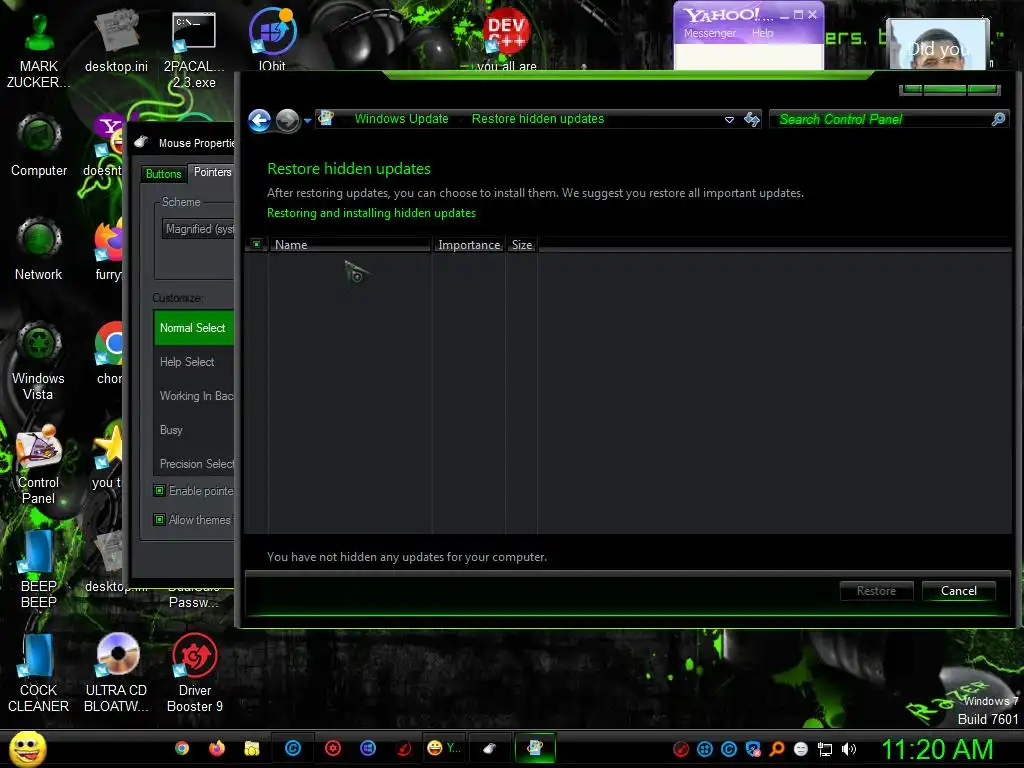This screenshot has width=1024, height=768.
Task: Click Restore hidden updates breadcrumb
Action: (537, 119)
